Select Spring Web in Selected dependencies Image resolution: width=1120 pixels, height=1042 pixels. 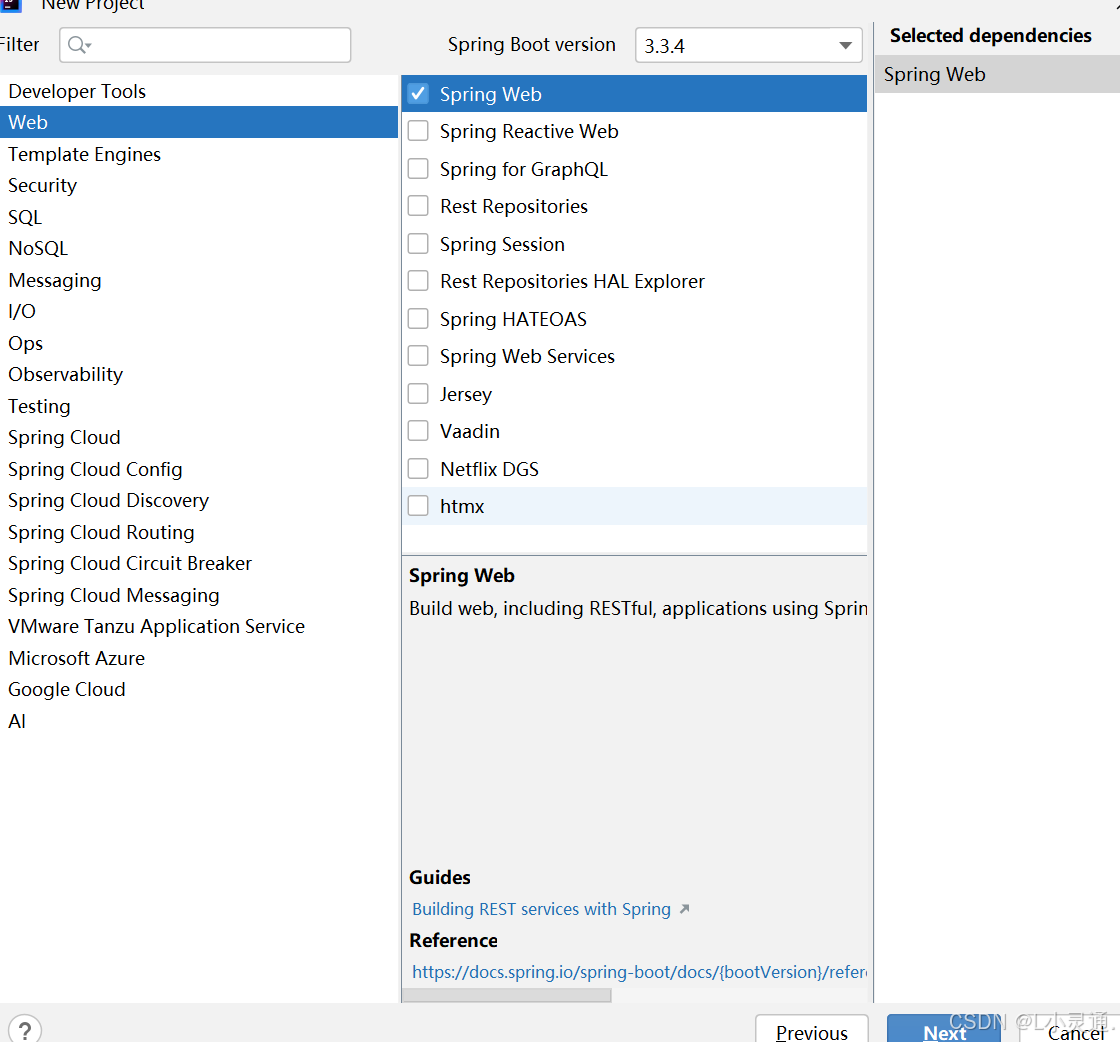click(x=997, y=74)
